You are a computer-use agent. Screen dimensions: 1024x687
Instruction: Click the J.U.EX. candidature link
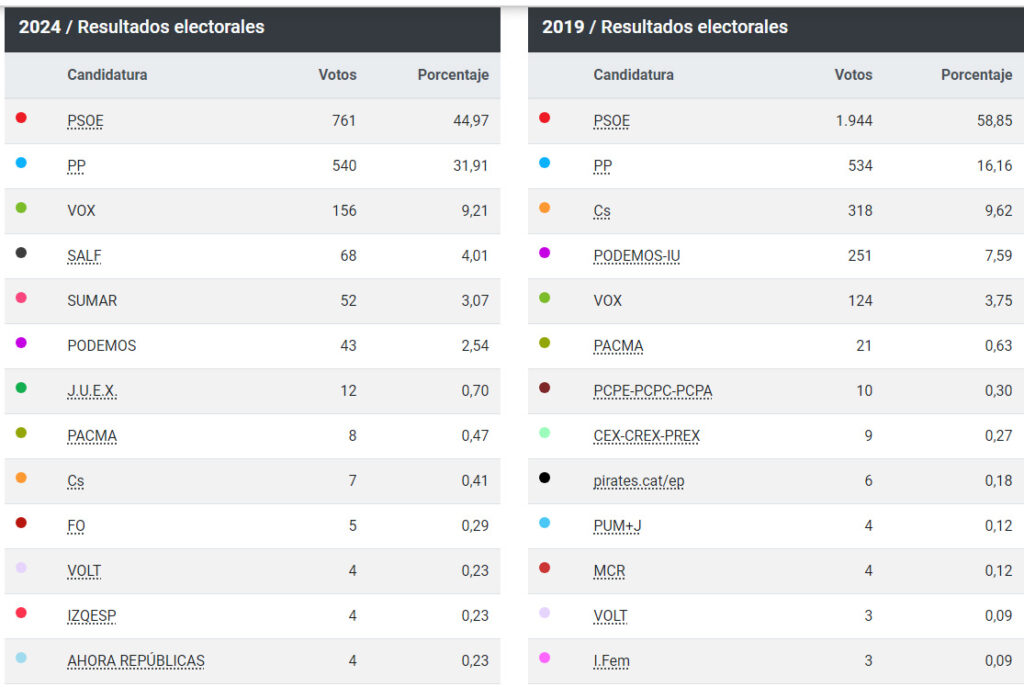tap(92, 391)
